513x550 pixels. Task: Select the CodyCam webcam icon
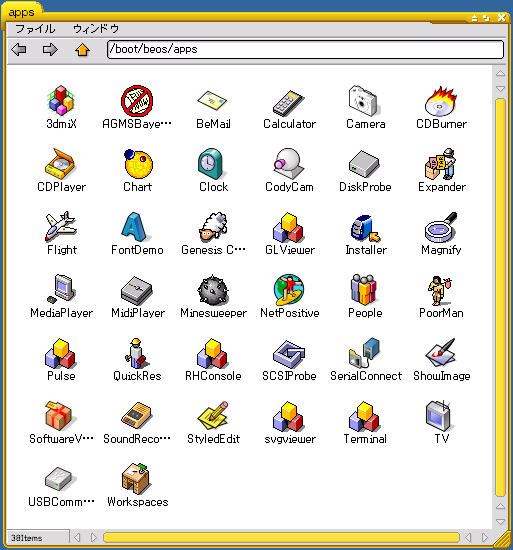288,164
